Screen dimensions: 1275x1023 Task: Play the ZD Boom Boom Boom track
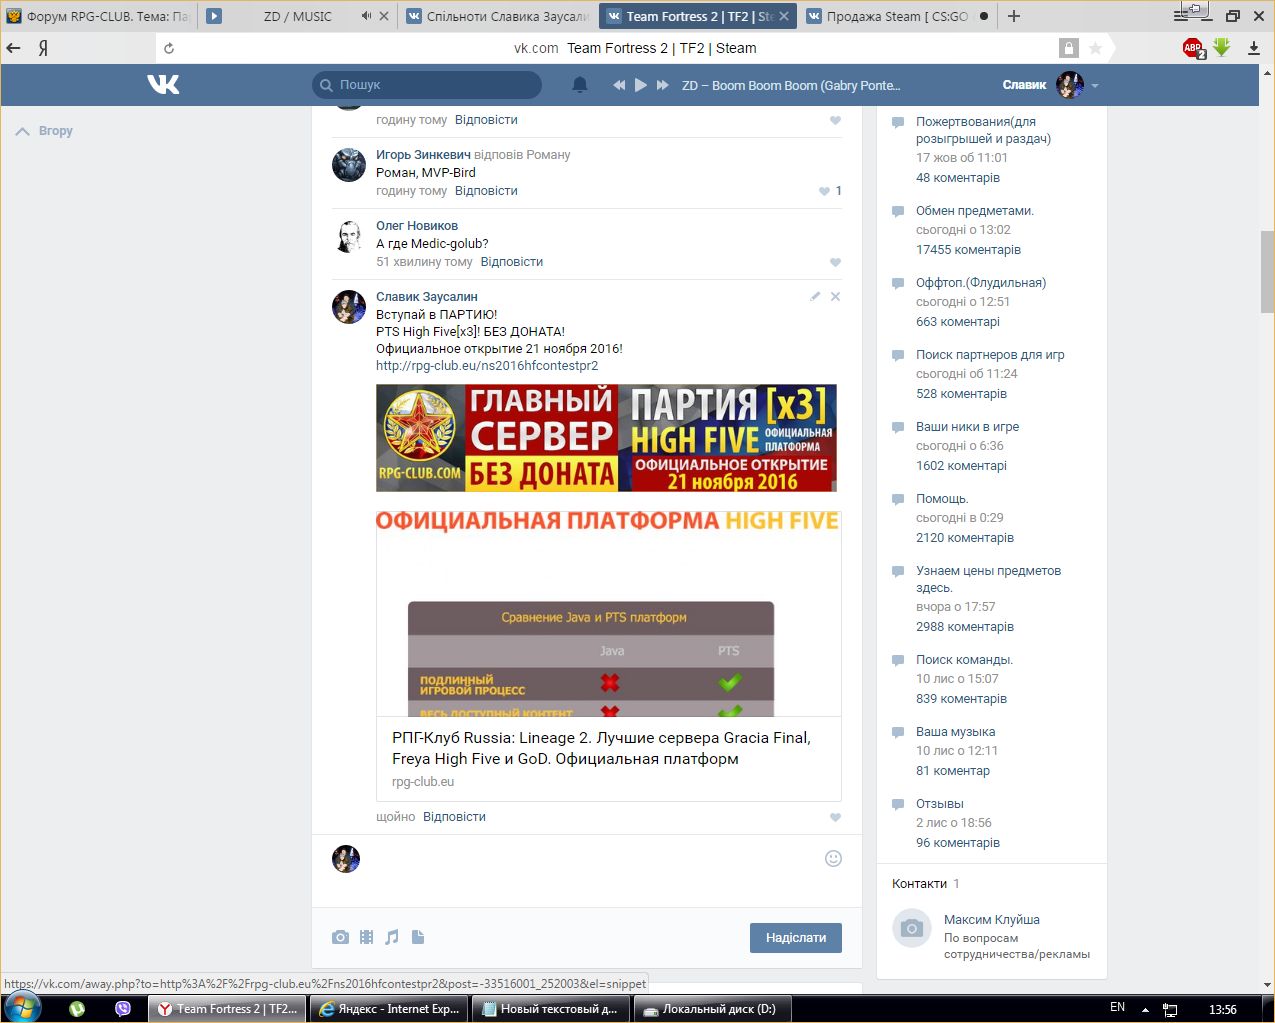(641, 85)
